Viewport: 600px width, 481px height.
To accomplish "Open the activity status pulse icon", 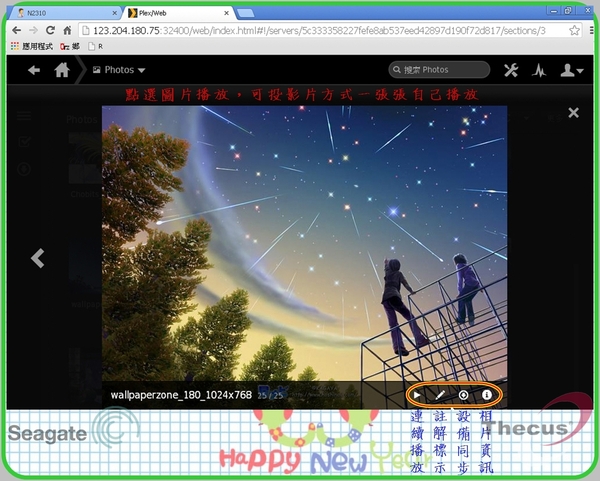I will pyautogui.click(x=539, y=70).
